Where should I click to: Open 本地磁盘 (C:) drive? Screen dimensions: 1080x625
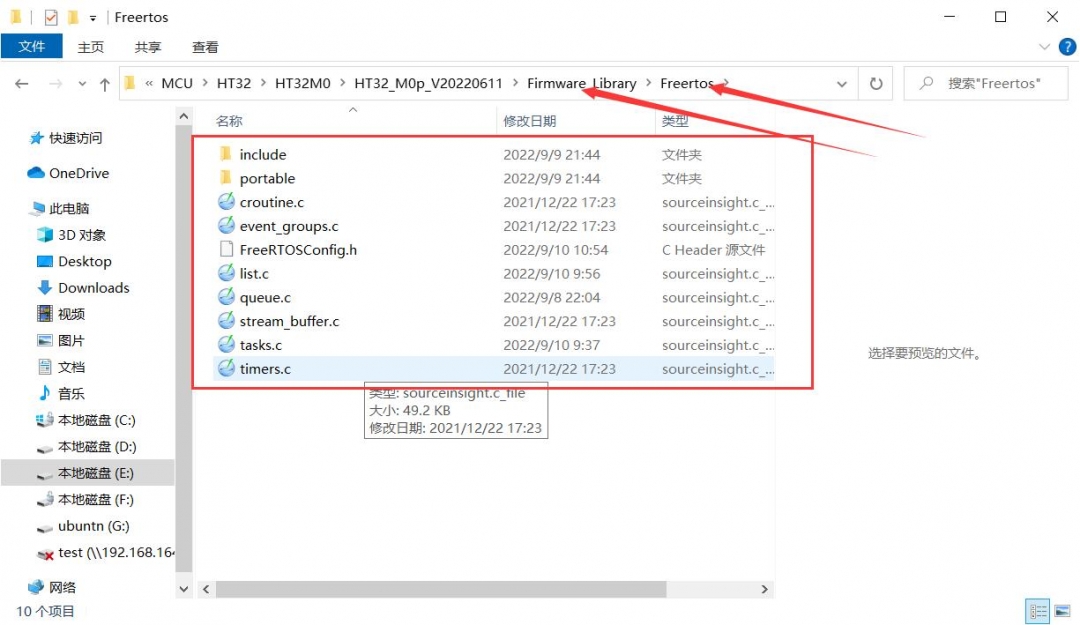coord(86,420)
